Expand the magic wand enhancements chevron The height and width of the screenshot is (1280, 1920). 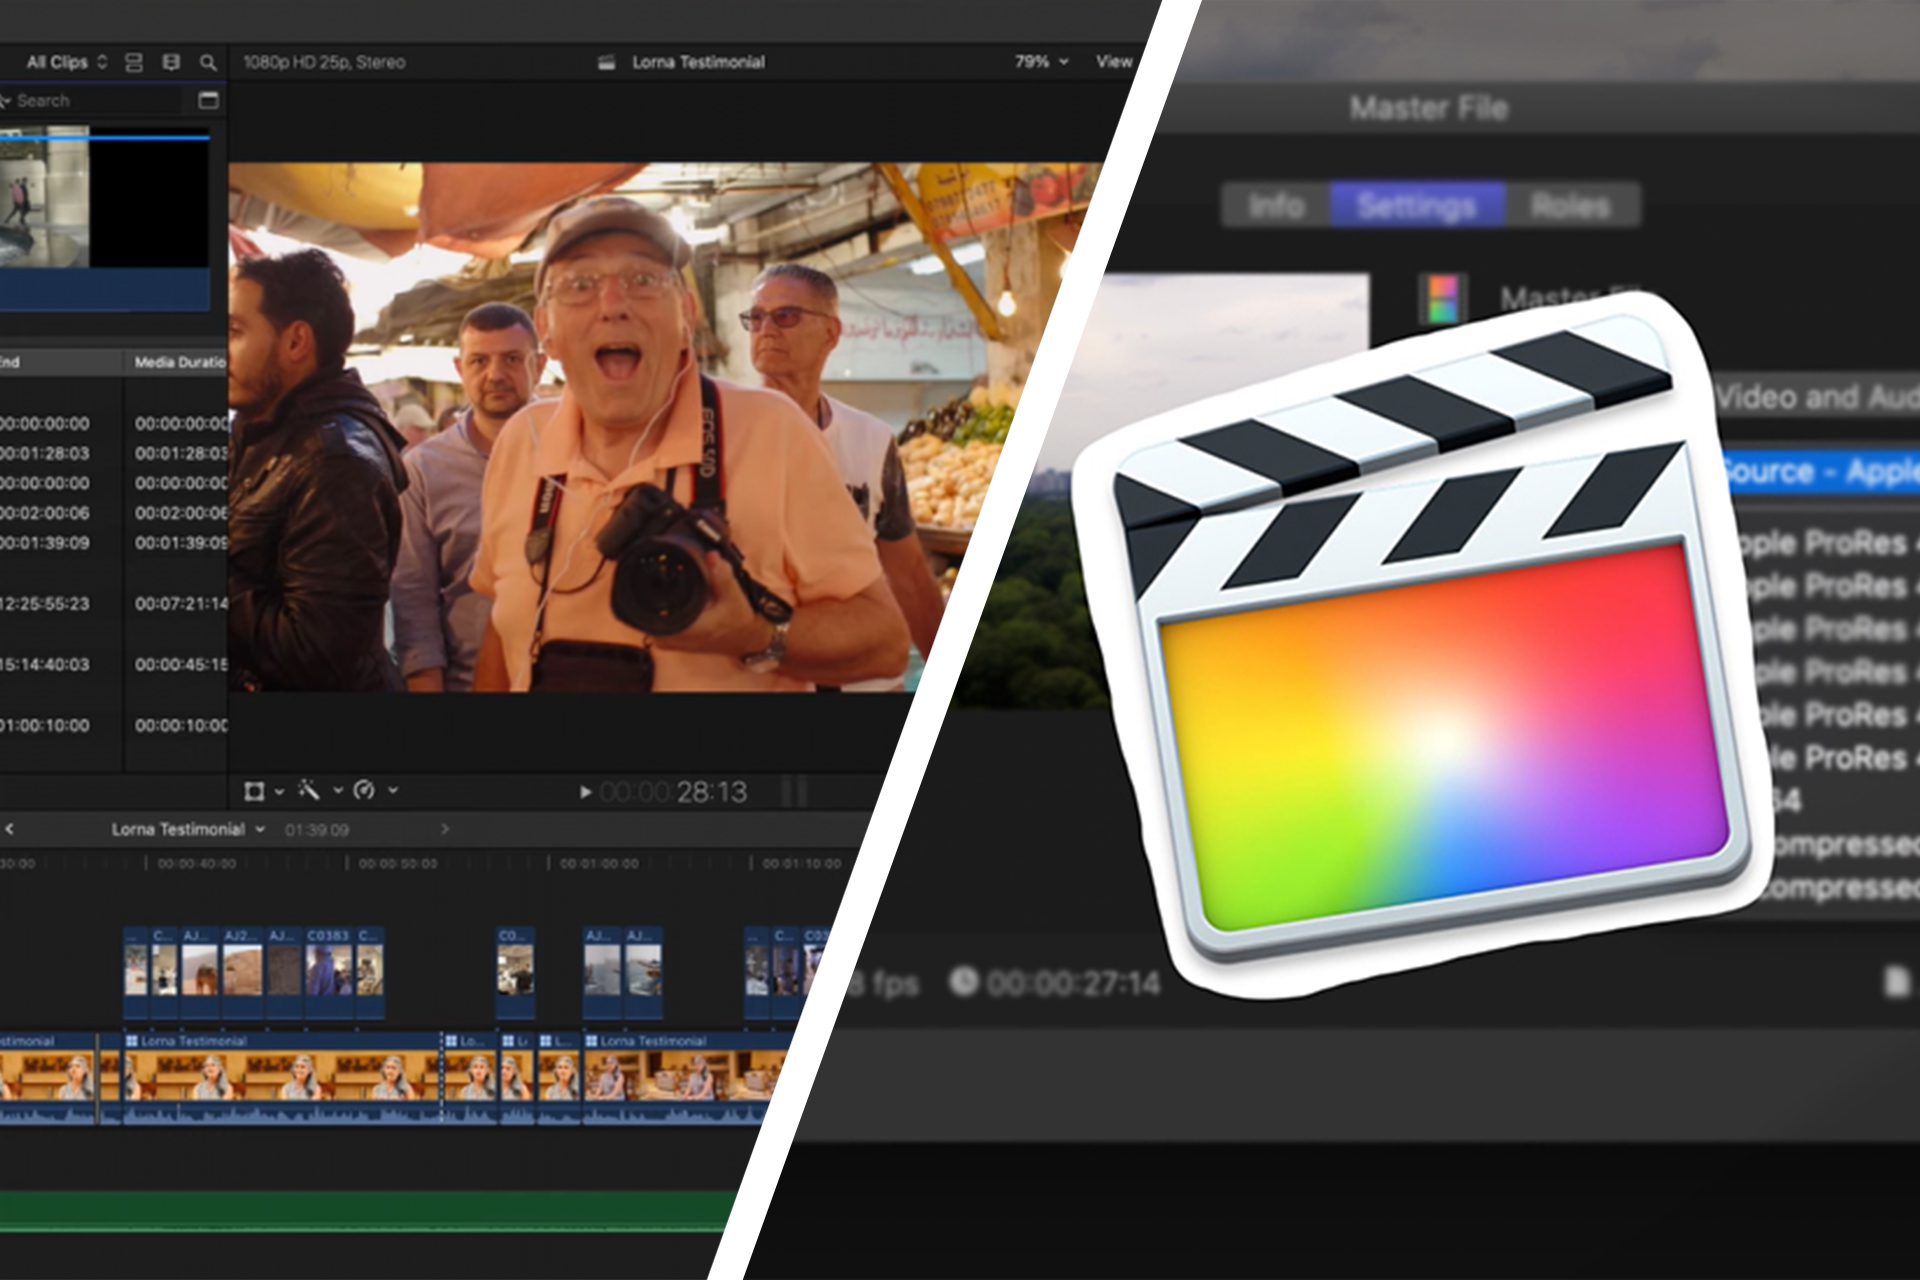tap(338, 791)
